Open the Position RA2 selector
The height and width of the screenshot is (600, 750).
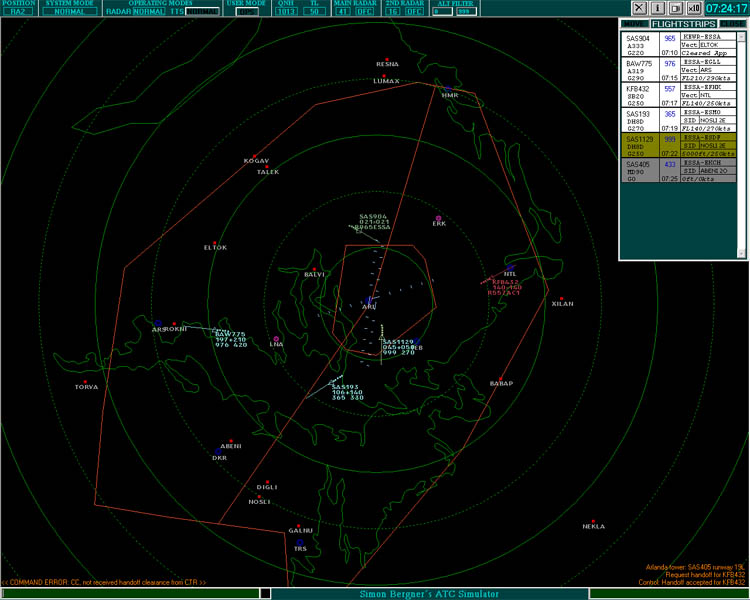click(x=20, y=12)
